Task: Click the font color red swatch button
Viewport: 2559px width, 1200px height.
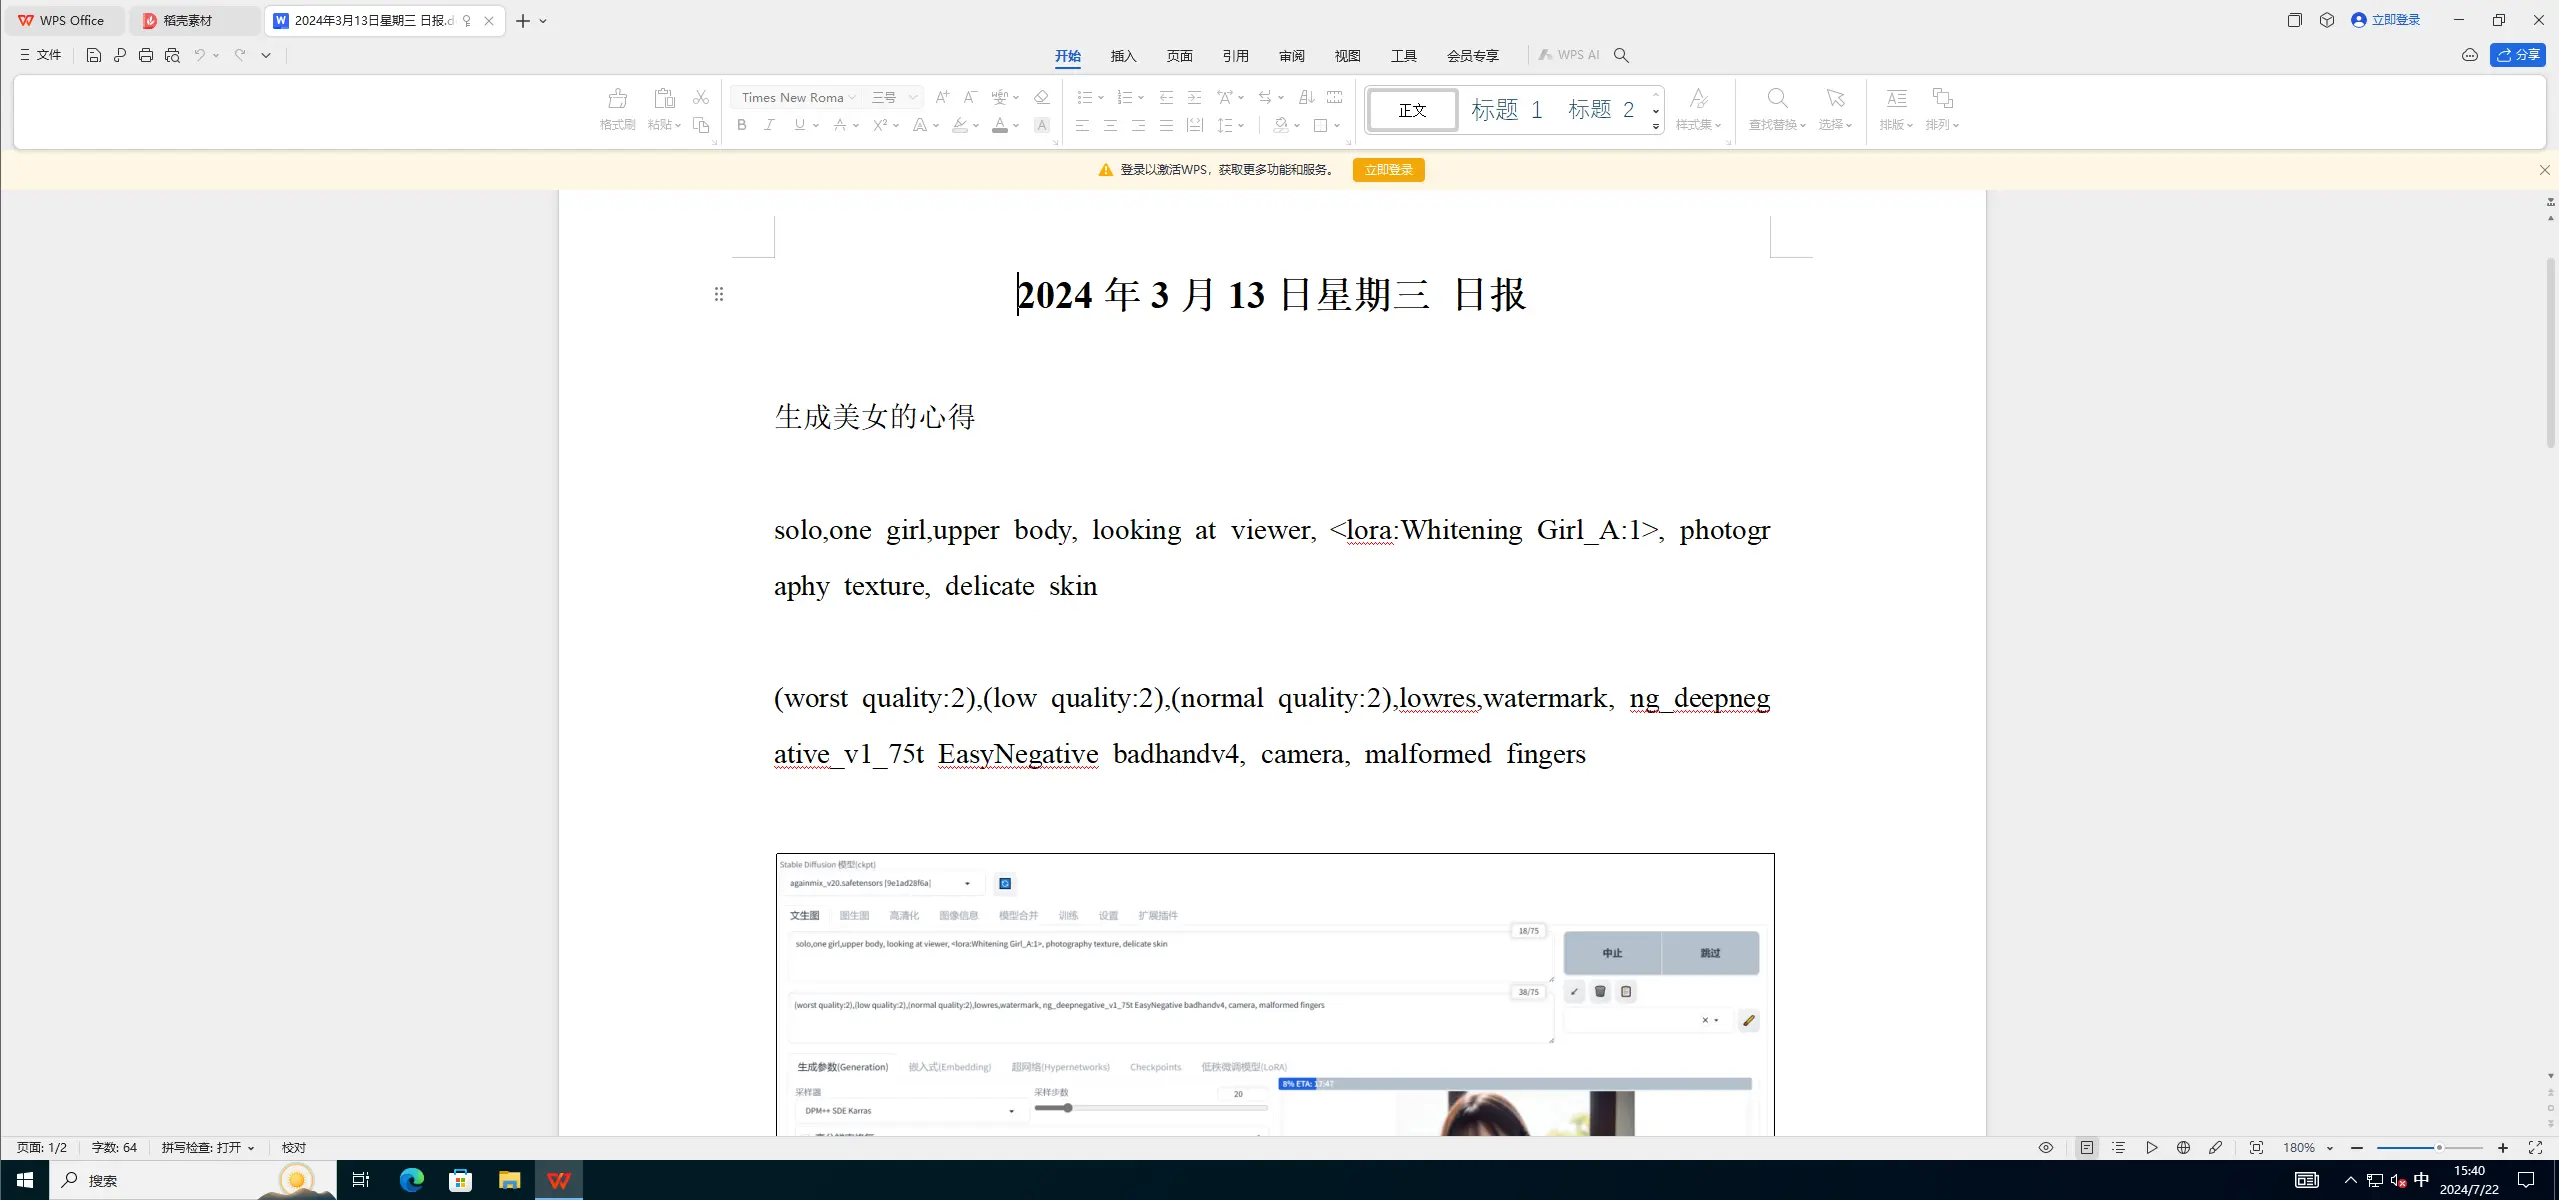Action: [999, 125]
